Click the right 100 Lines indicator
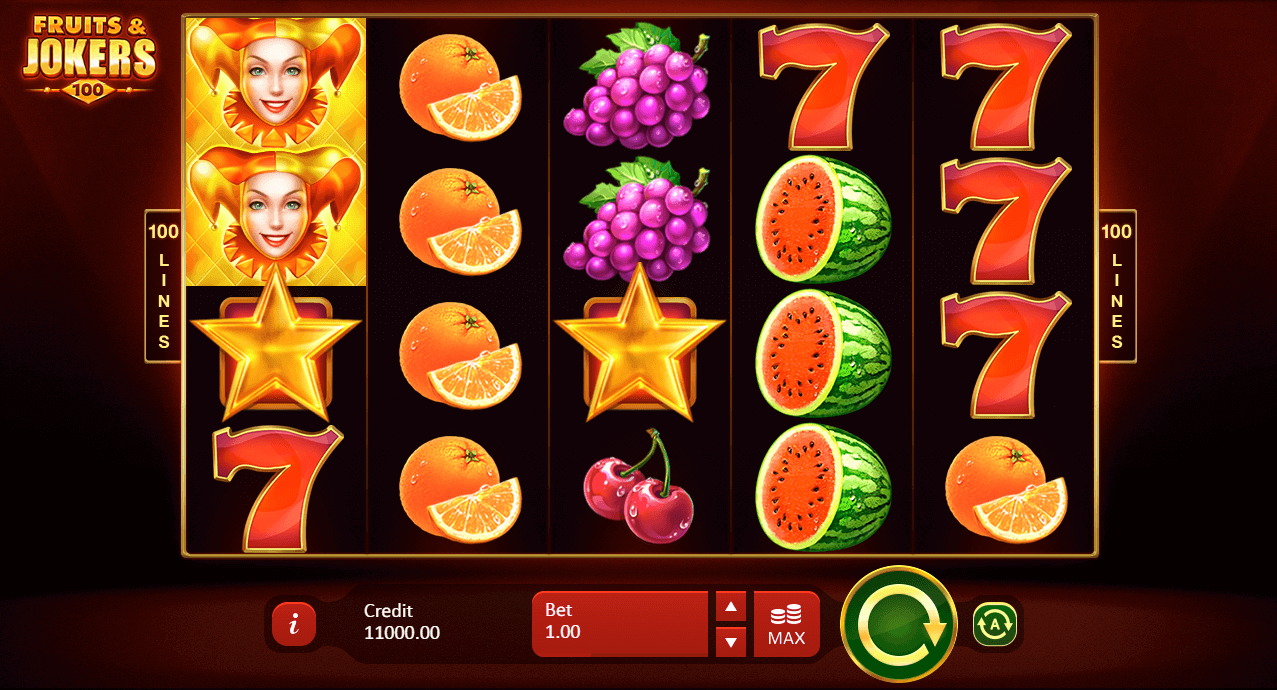The width and height of the screenshot is (1277, 690). coord(1117,286)
